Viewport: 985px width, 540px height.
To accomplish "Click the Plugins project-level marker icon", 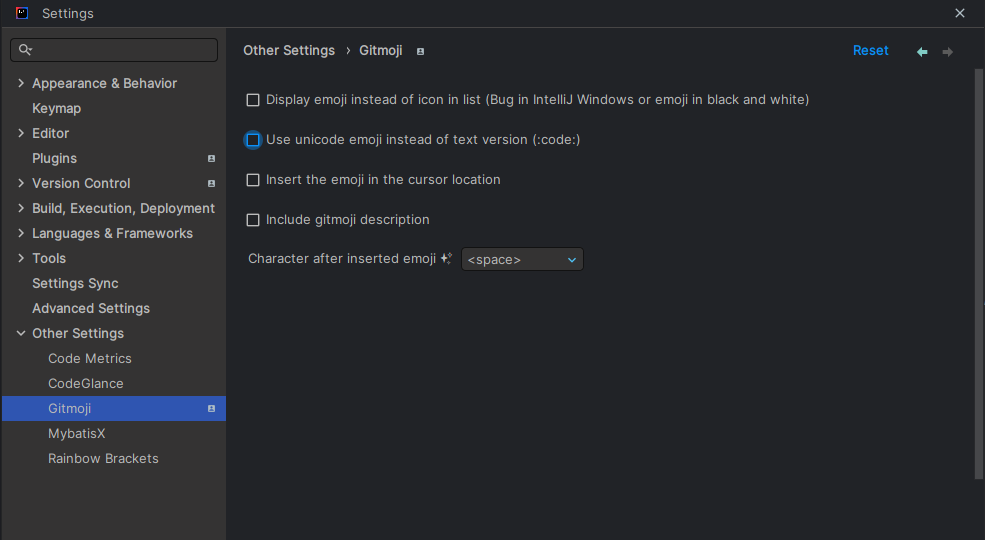I will click(x=211, y=159).
